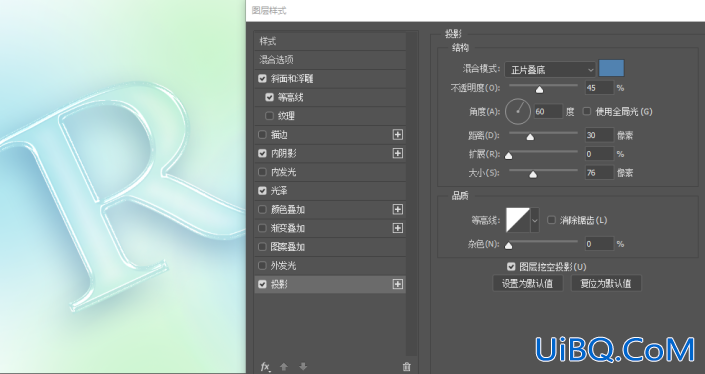Click the 杂色 value field showing 0
Screen dimensions: 705x374
(x=599, y=244)
